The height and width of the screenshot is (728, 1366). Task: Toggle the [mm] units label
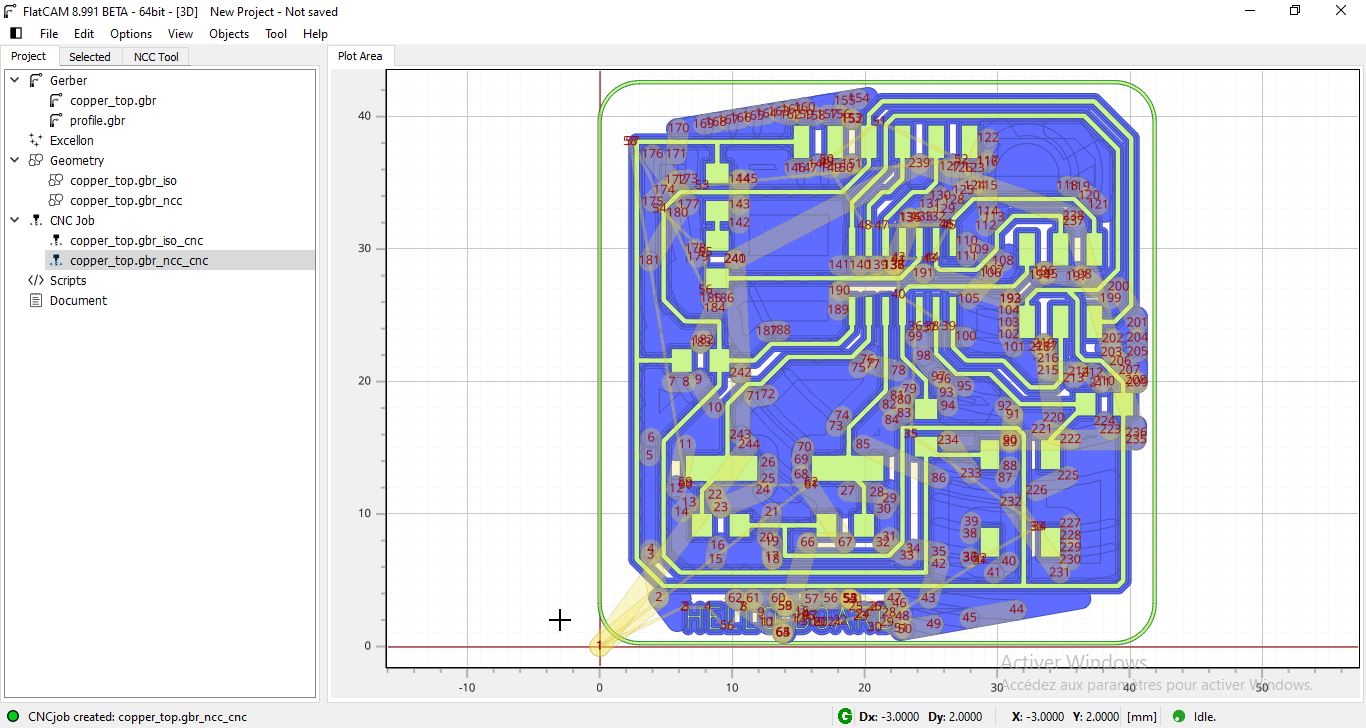[1142, 716]
